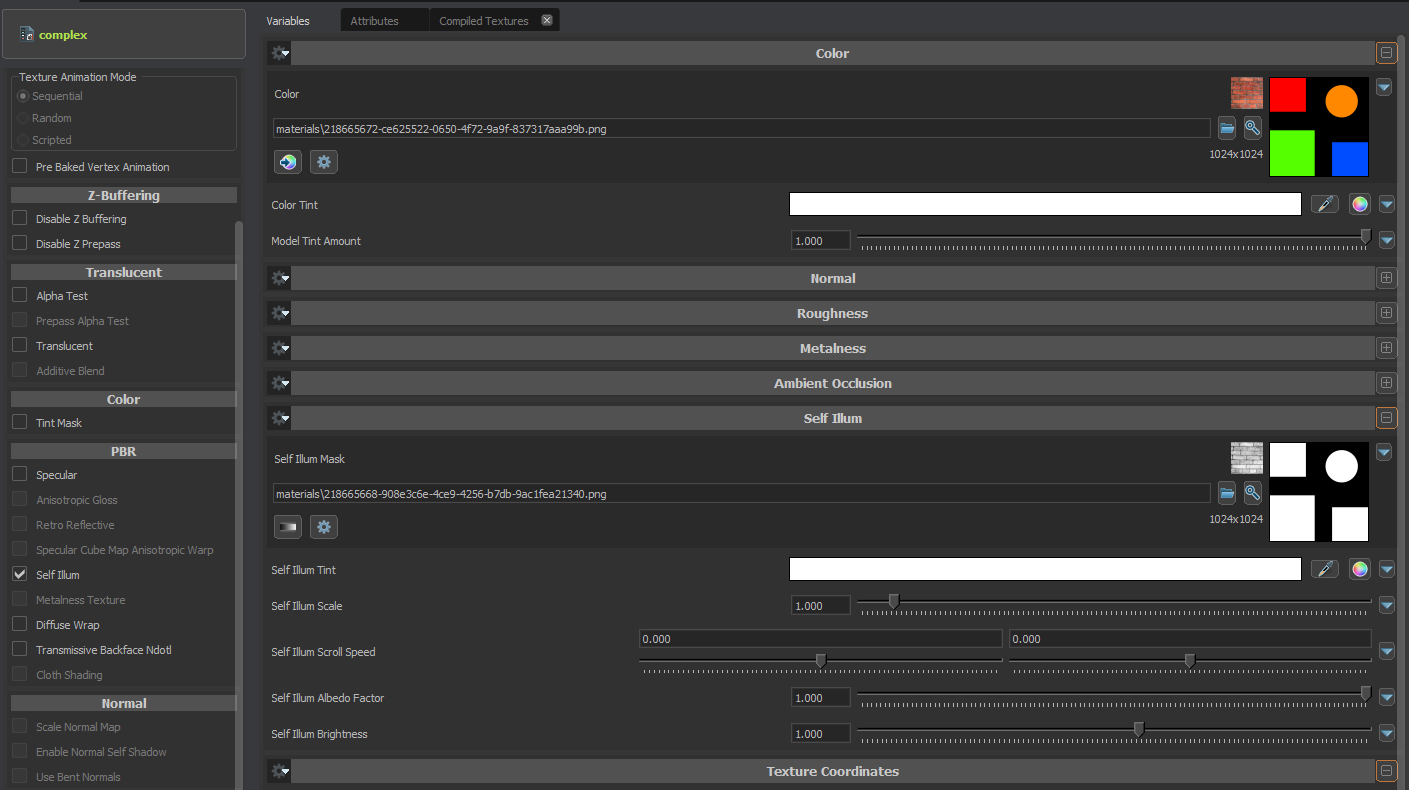Click the magnifier icon beside Self Illum Mask path

[1252, 492]
